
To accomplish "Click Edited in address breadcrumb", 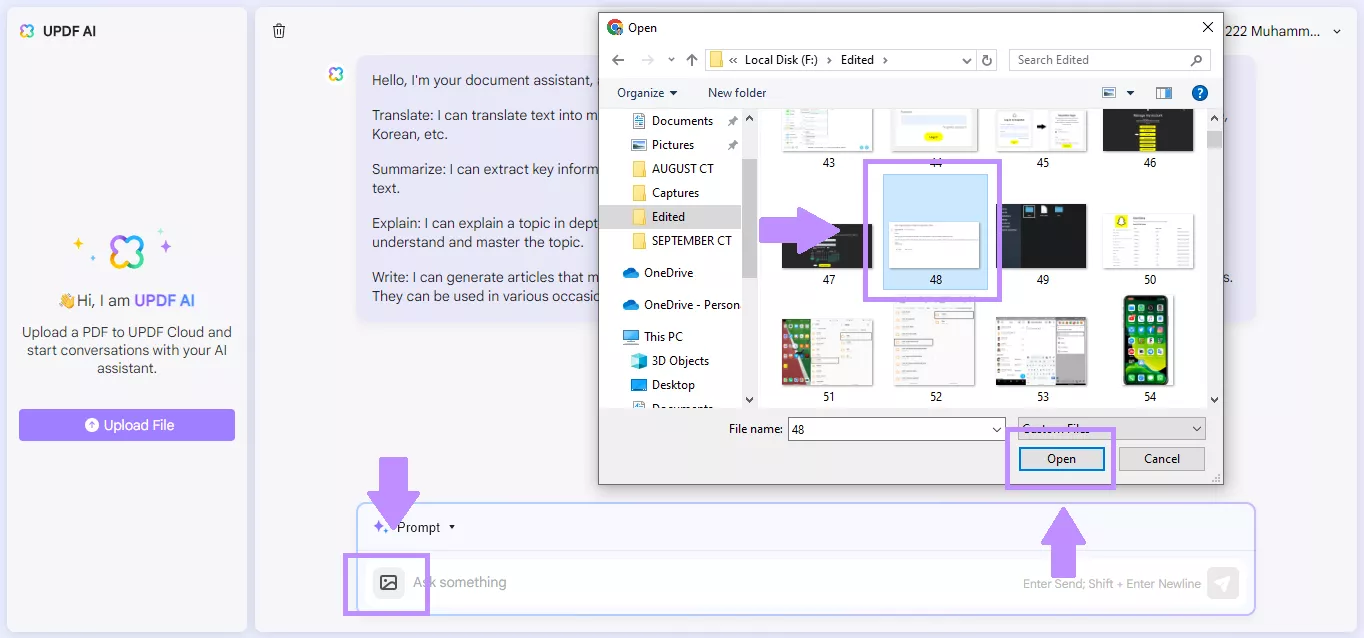I will click(x=857, y=60).
